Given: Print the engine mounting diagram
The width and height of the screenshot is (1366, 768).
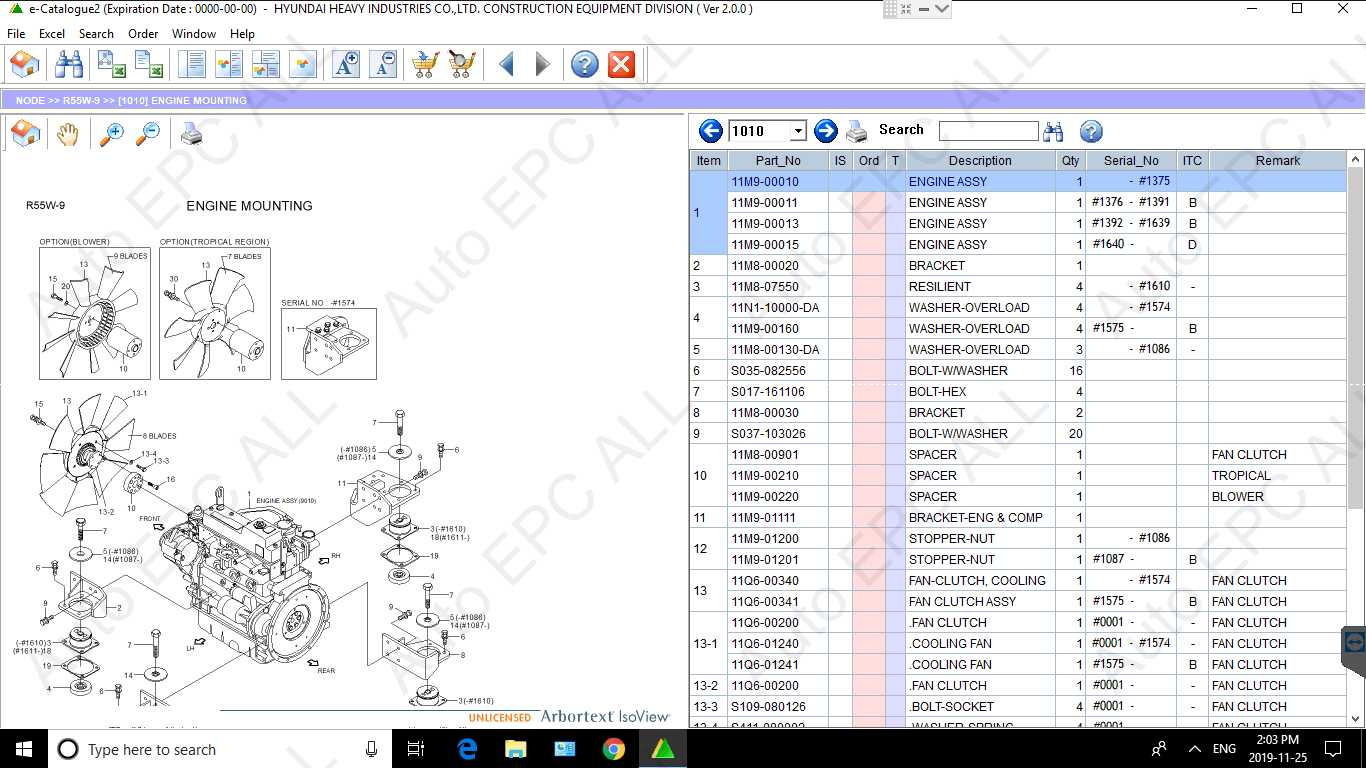Looking at the screenshot, I should coord(190,132).
